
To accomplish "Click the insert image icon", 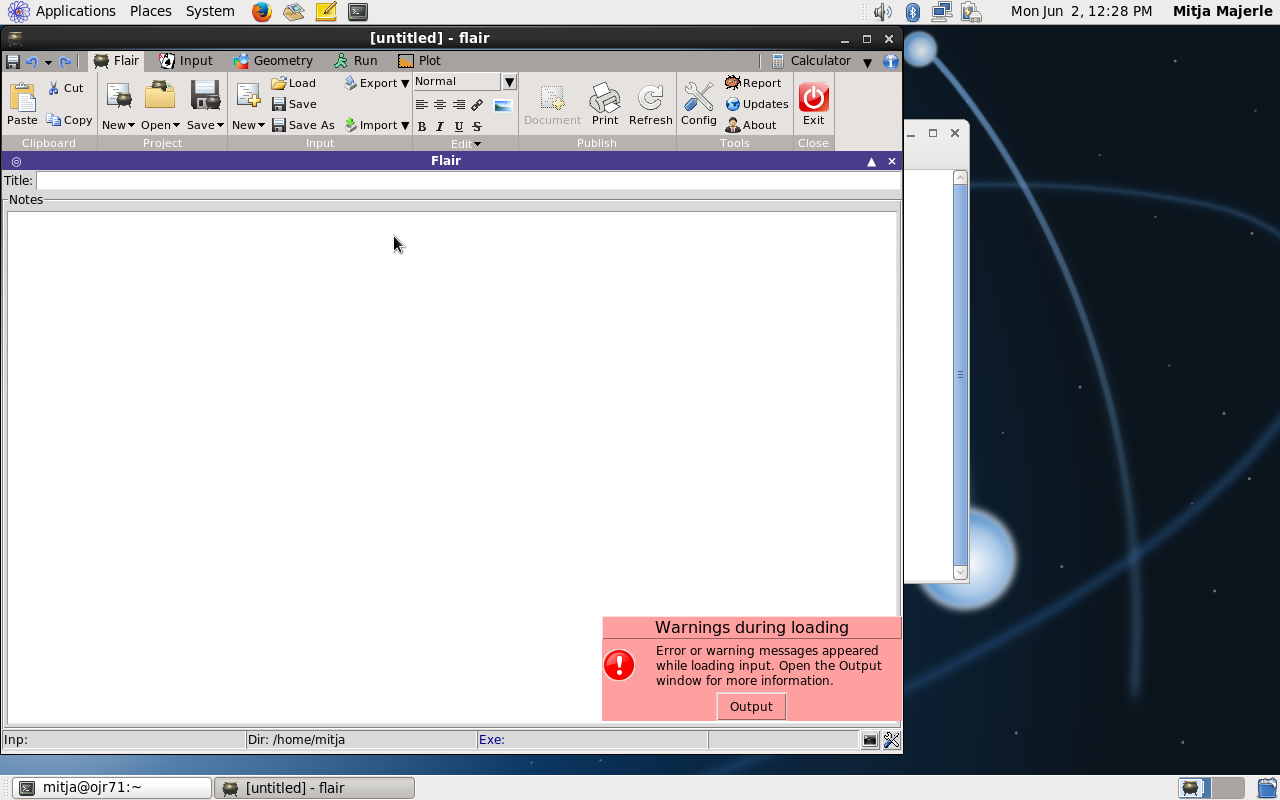I will 503,105.
